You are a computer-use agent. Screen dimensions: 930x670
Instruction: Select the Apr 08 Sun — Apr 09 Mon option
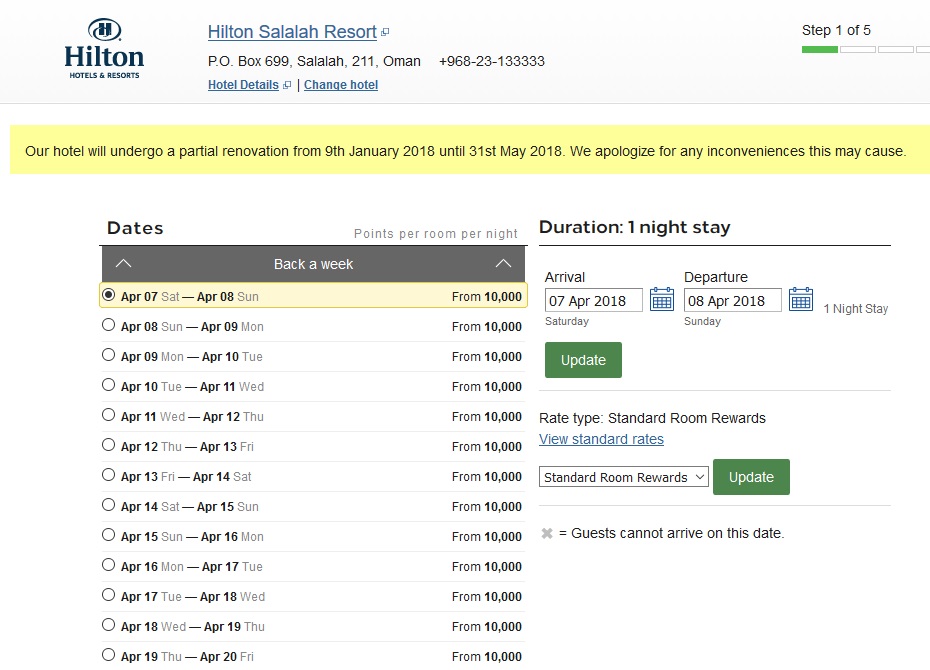(109, 325)
